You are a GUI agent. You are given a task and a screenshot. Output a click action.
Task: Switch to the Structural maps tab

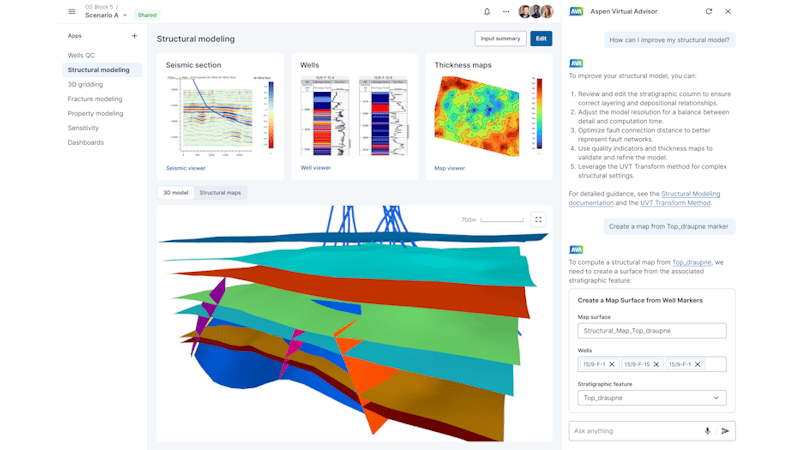[x=220, y=192]
